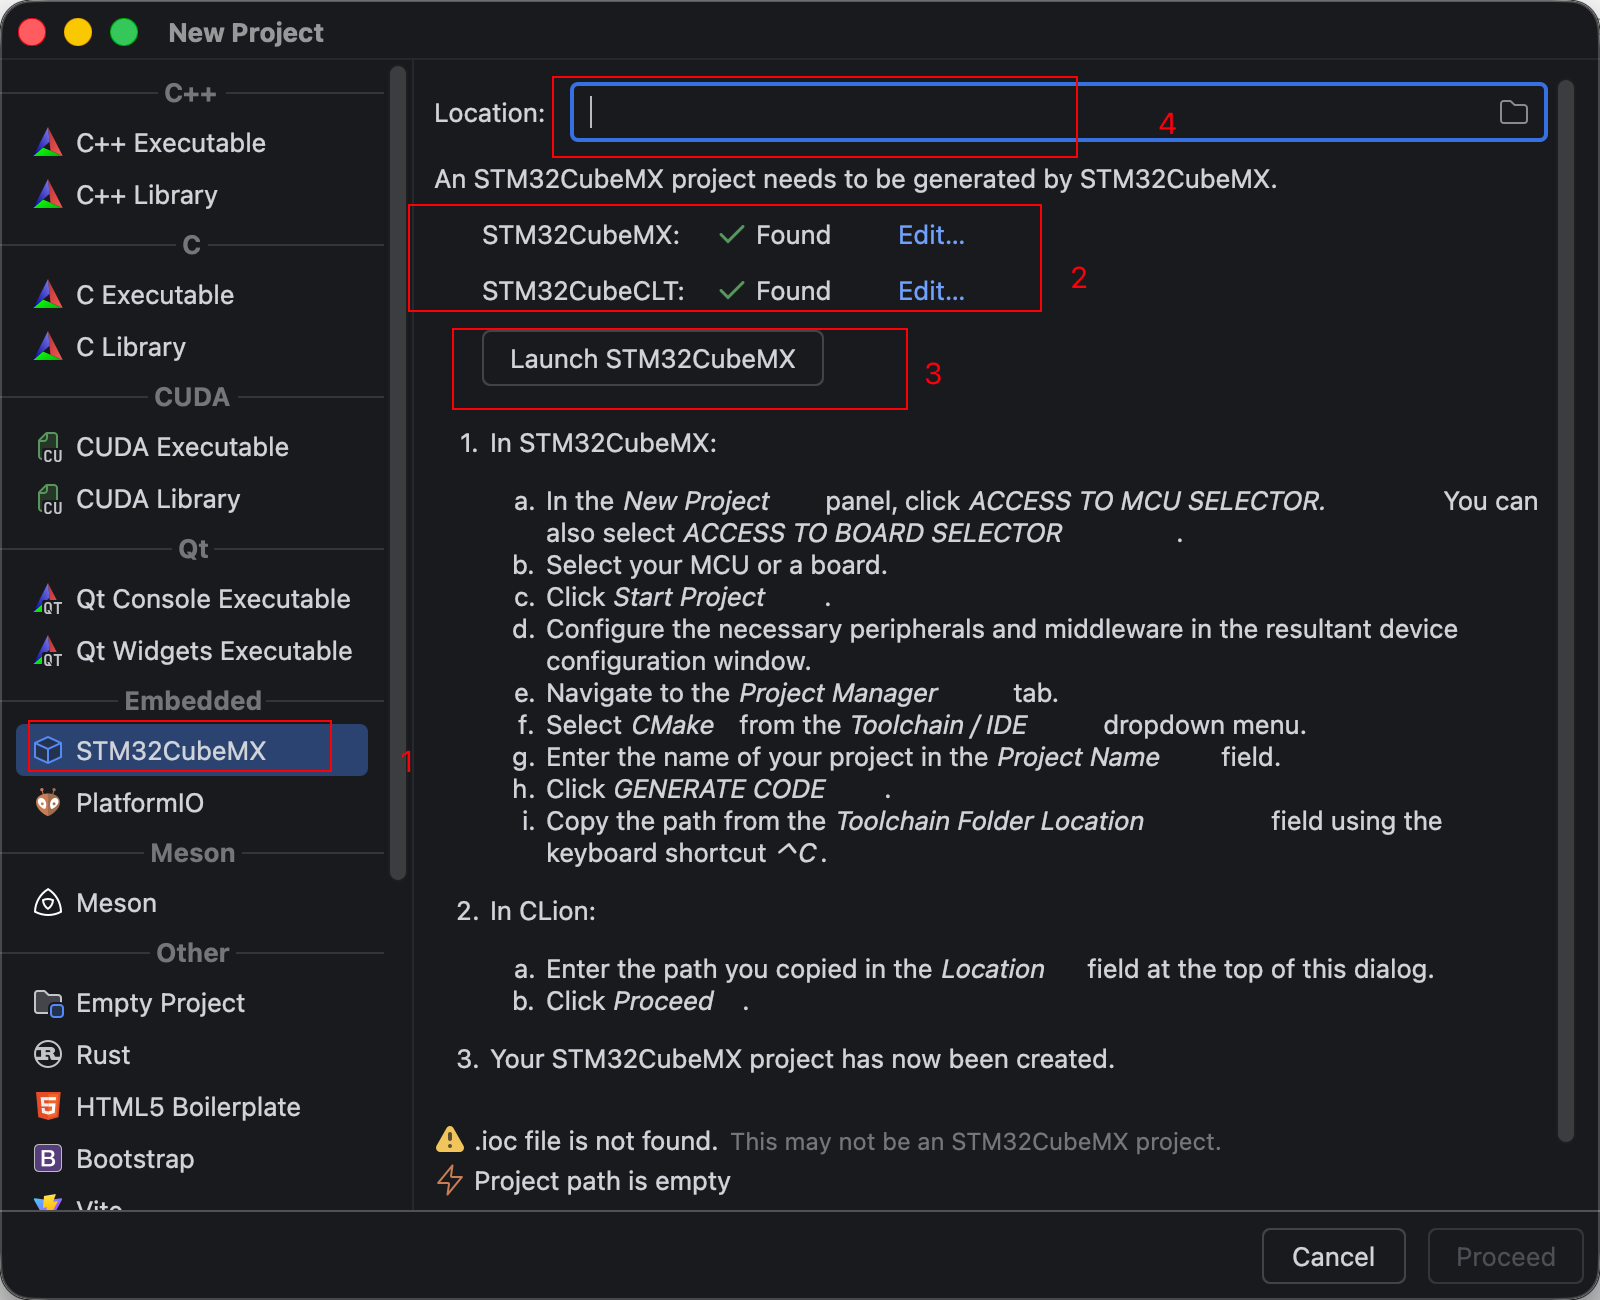
Task: Click the C++ Library project icon
Action: [x=48, y=195]
